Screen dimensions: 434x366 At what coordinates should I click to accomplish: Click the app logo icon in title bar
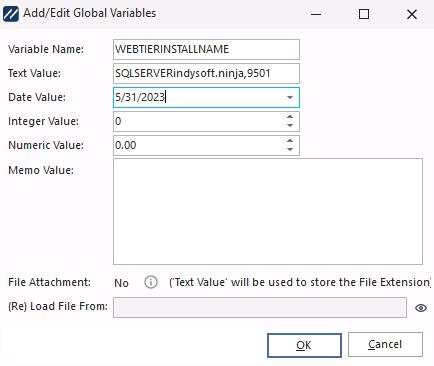(11, 14)
